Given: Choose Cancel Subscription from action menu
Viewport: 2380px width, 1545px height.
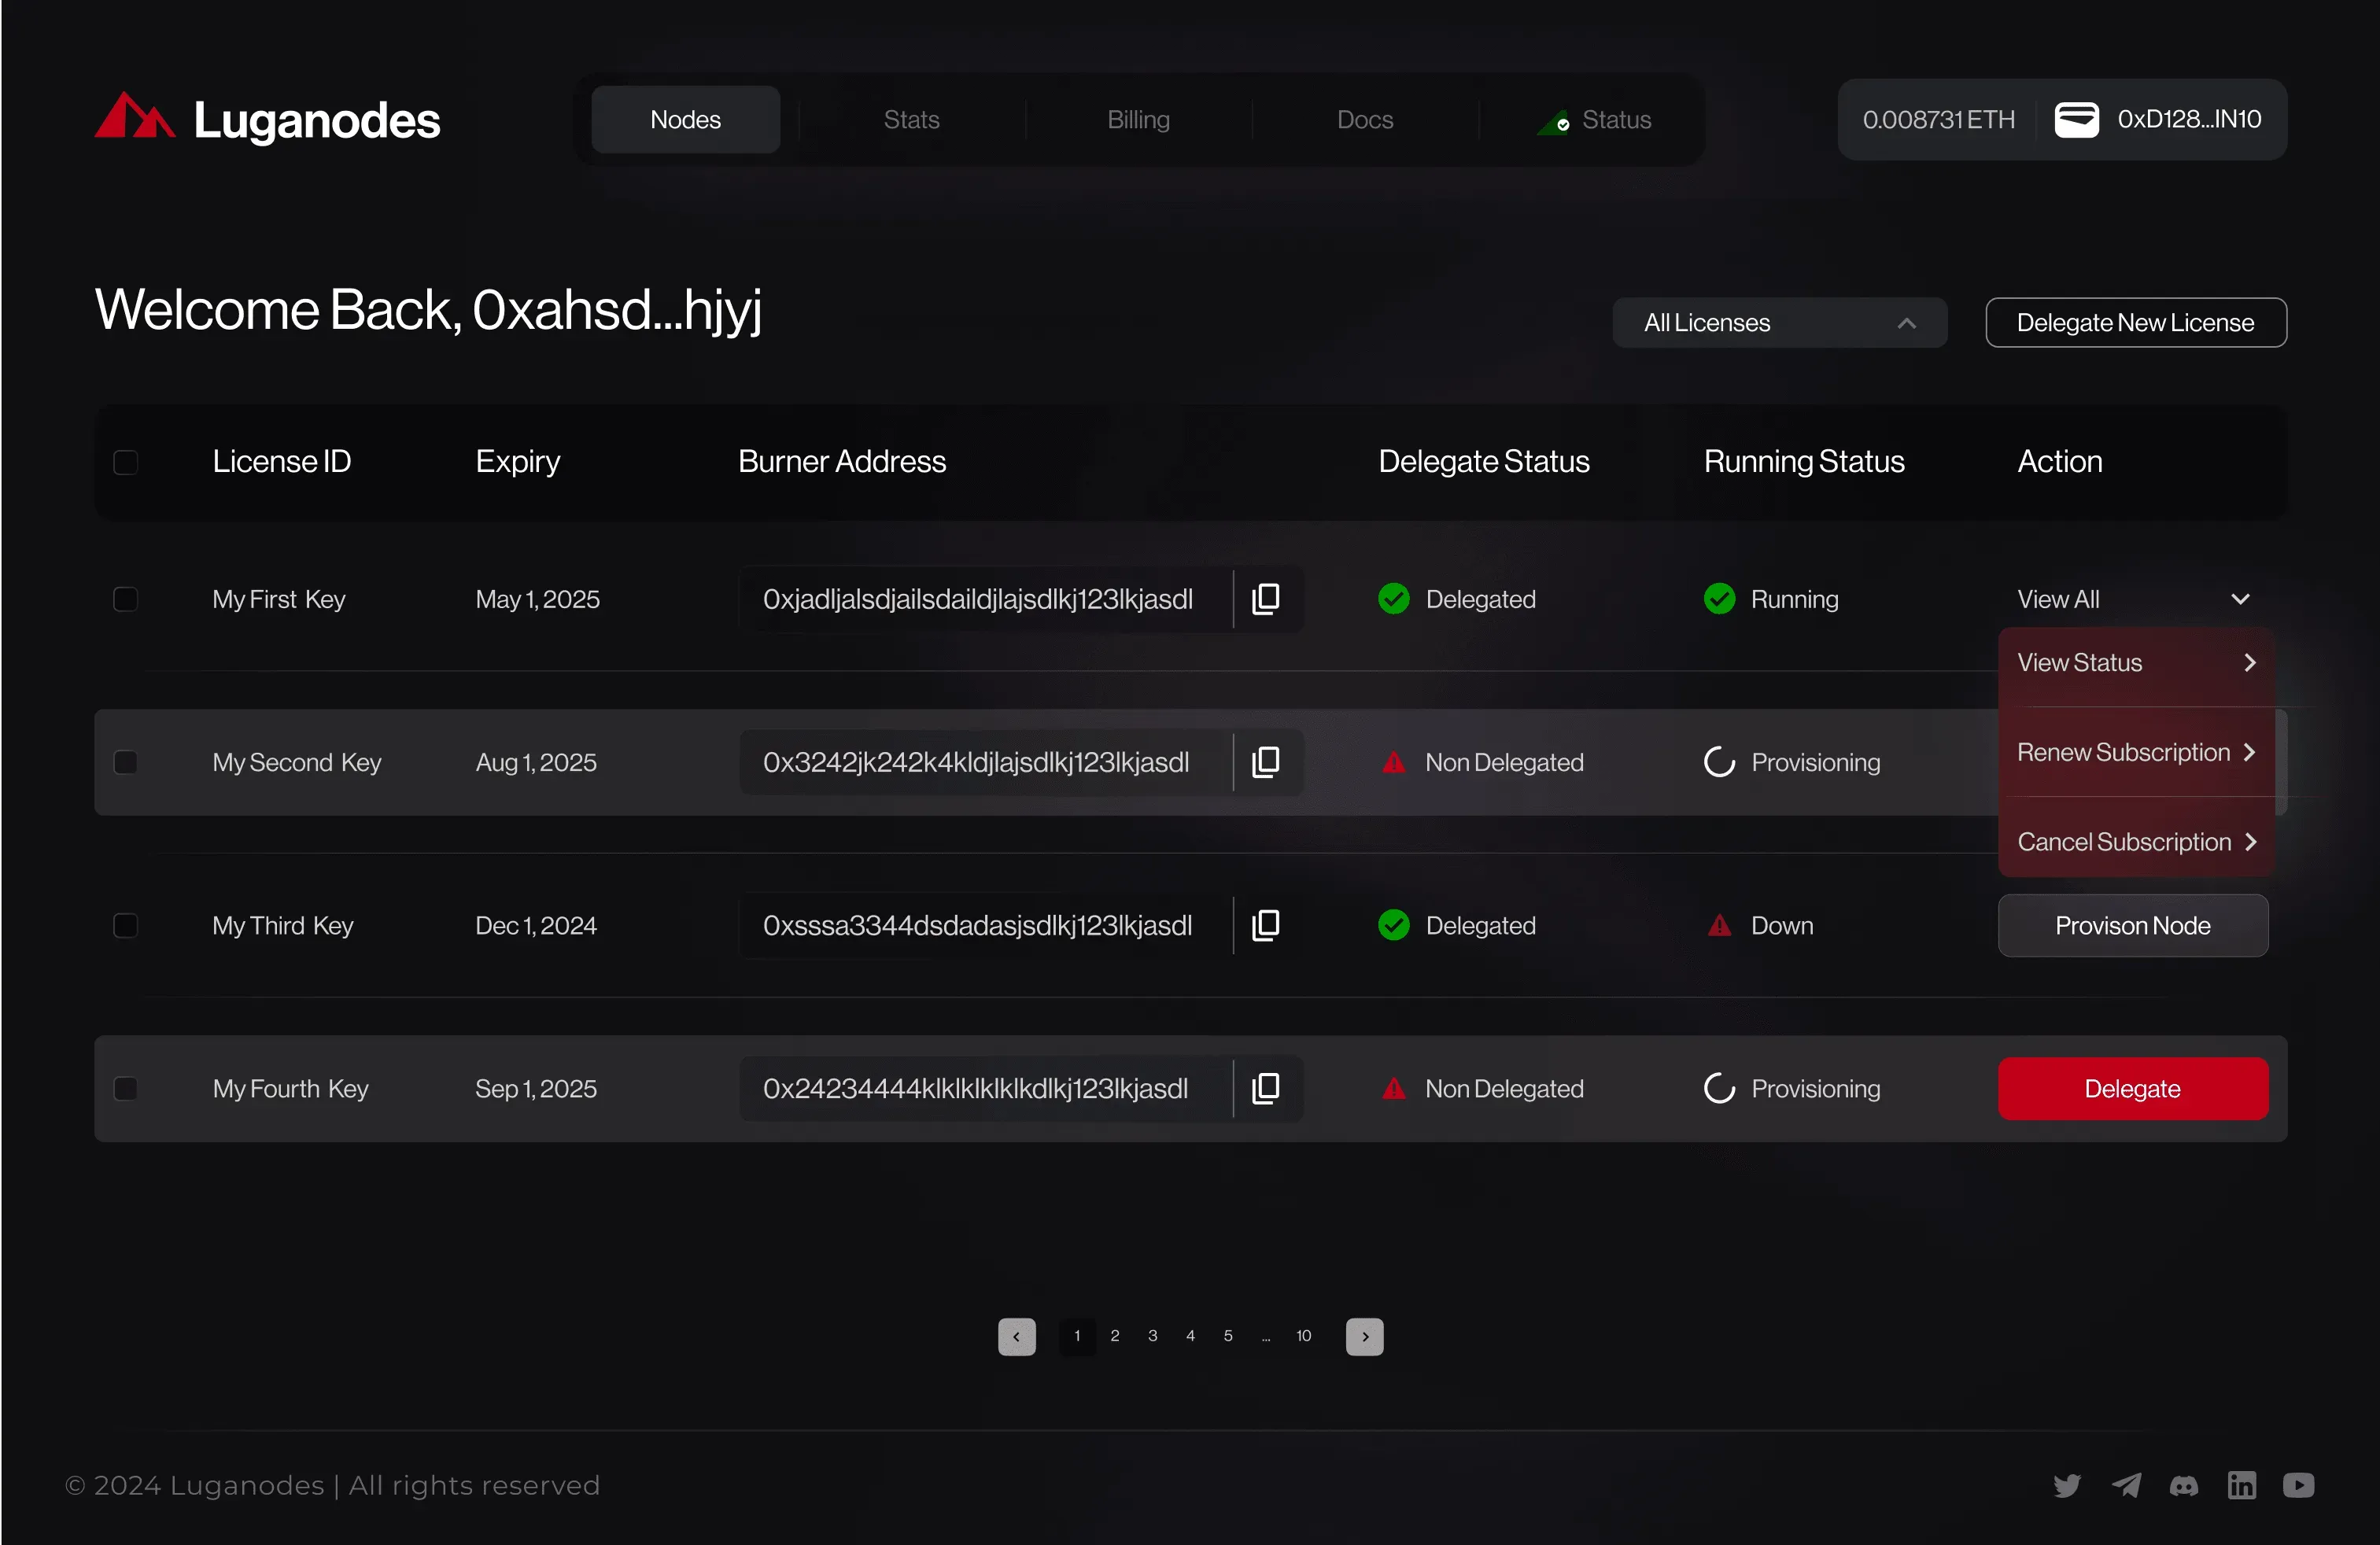Looking at the screenshot, I should point(2137,842).
